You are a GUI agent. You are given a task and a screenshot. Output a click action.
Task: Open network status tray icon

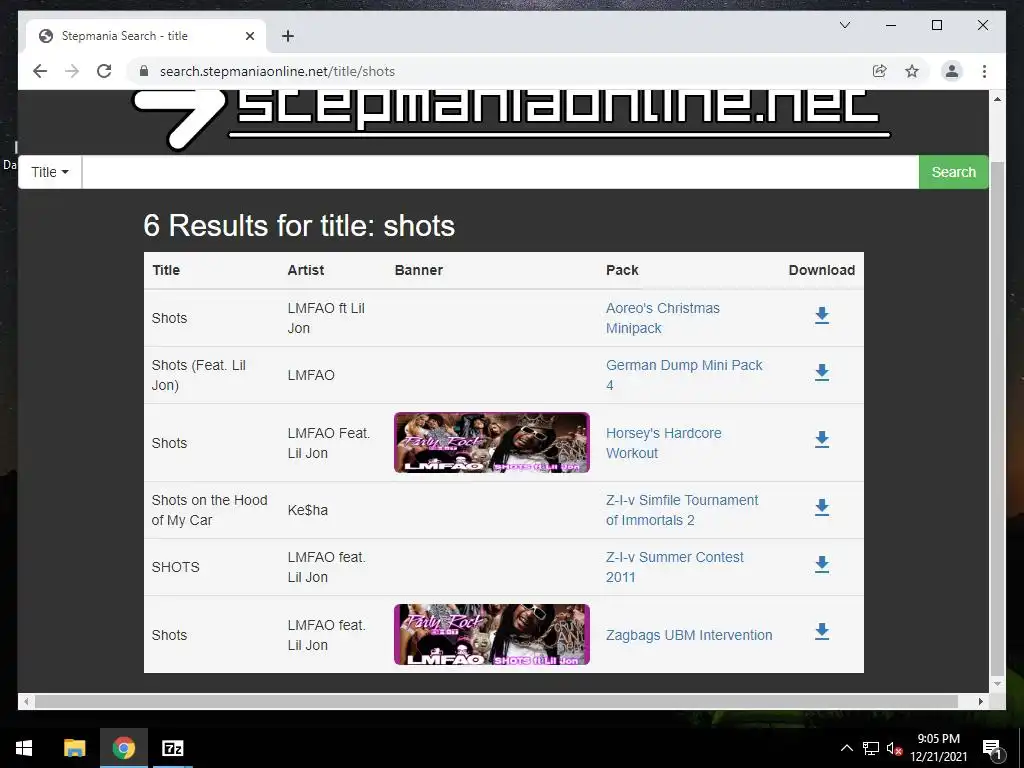(x=871, y=748)
